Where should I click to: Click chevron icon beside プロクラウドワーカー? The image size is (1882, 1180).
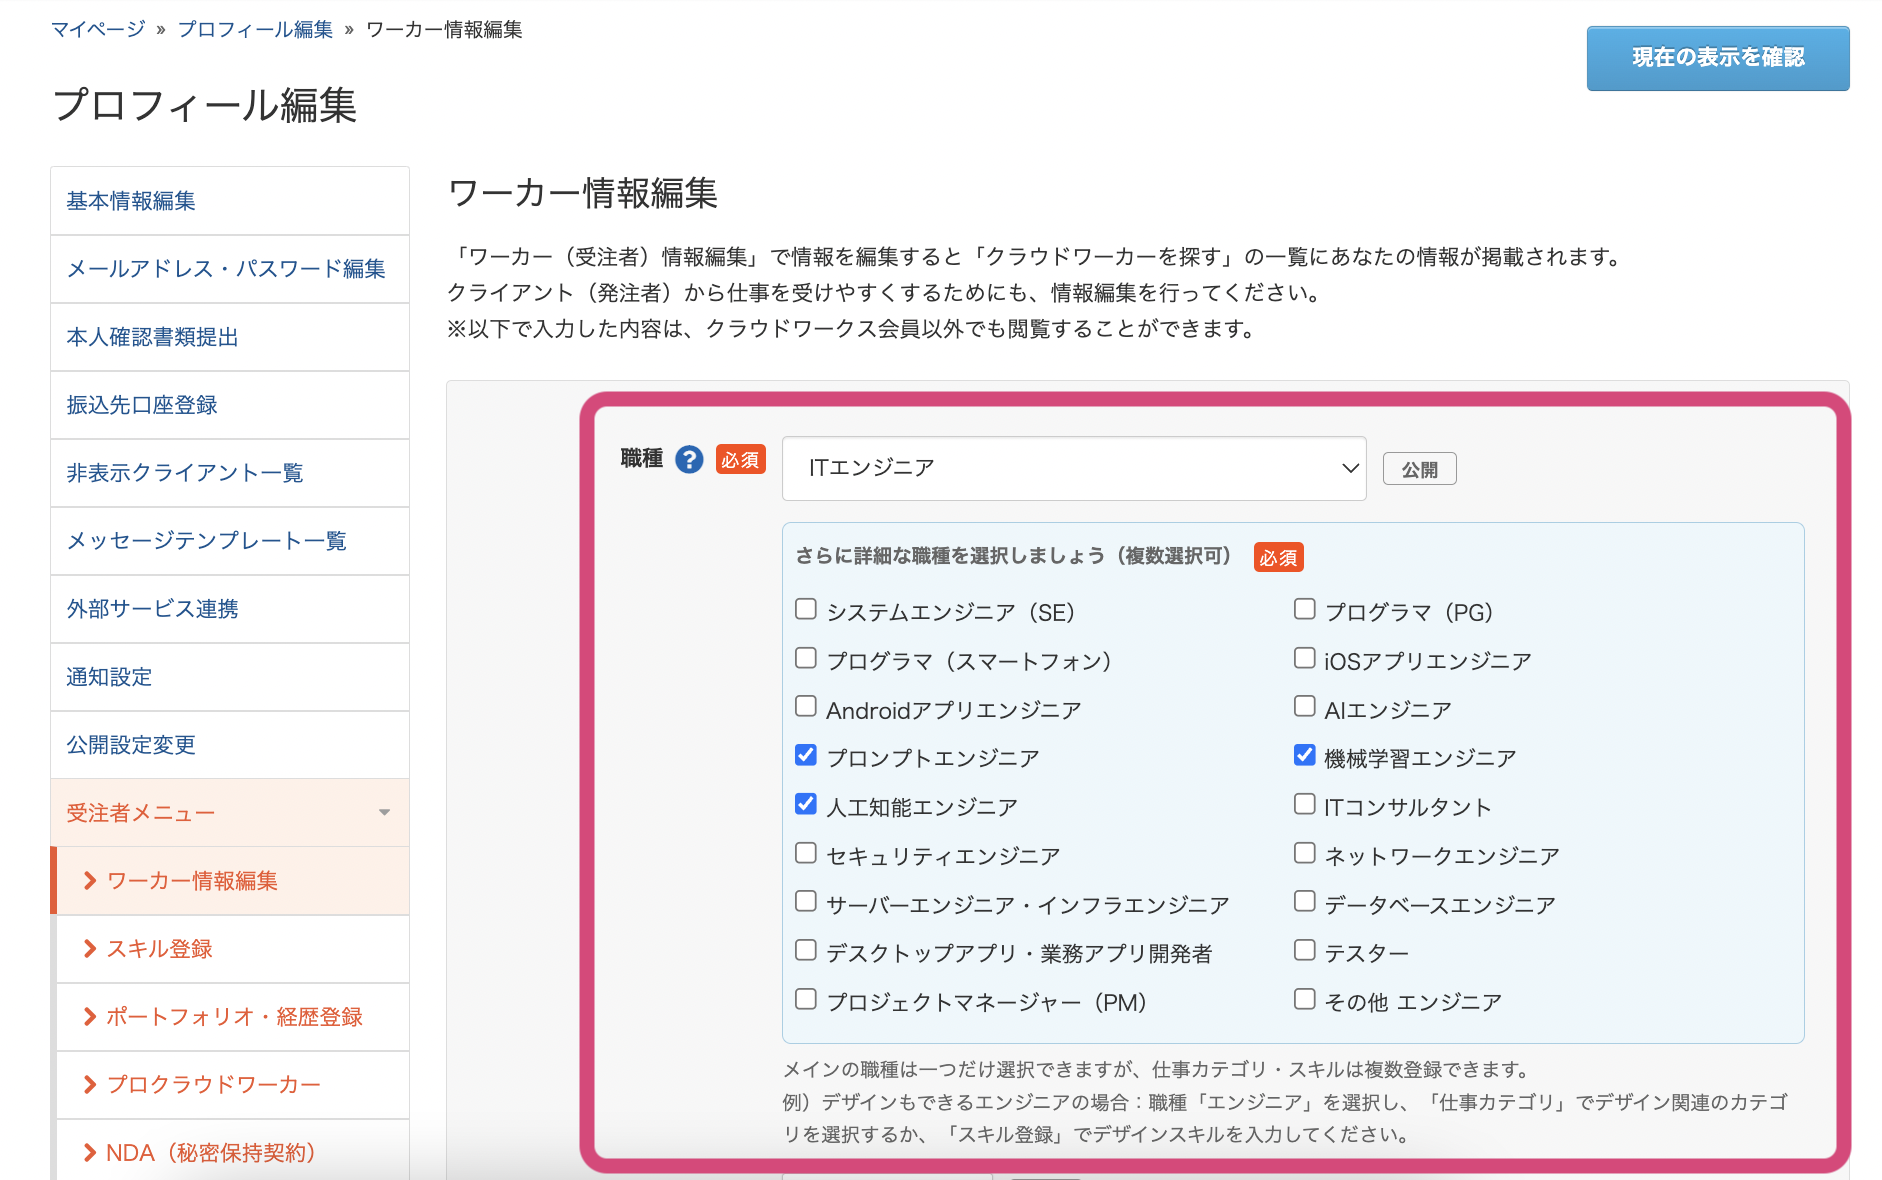90,1085
